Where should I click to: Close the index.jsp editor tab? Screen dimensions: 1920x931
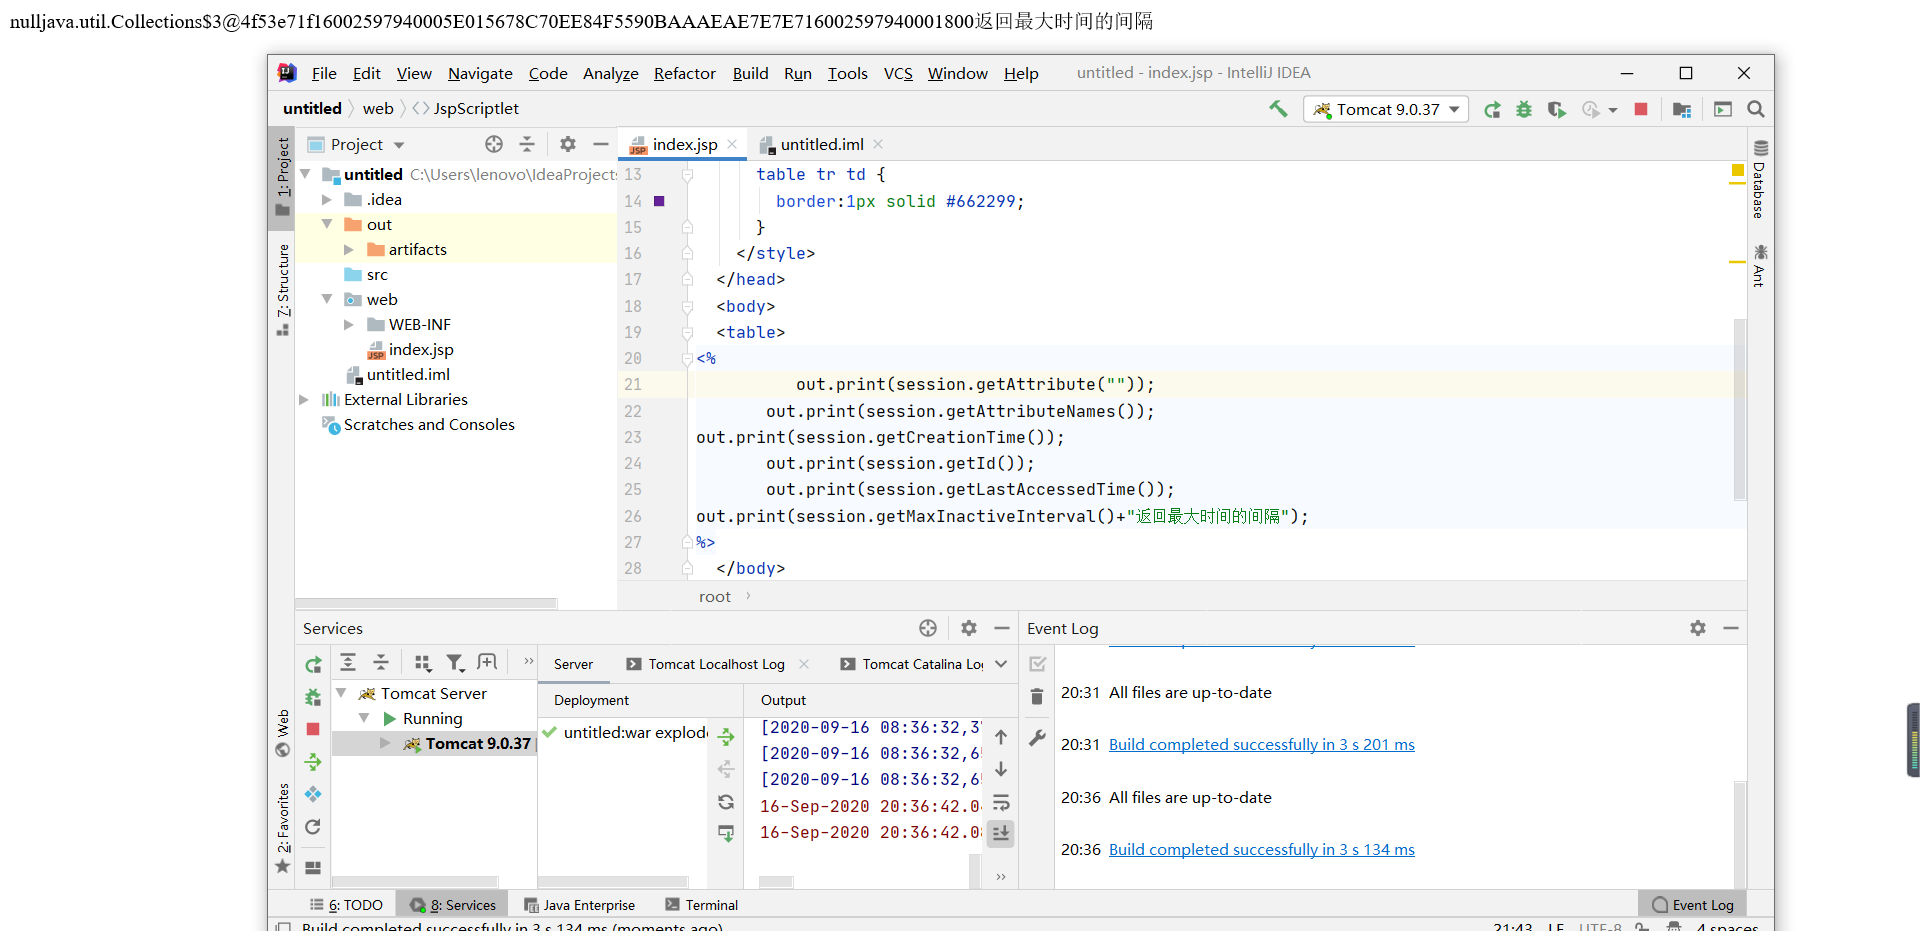click(732, 144)
